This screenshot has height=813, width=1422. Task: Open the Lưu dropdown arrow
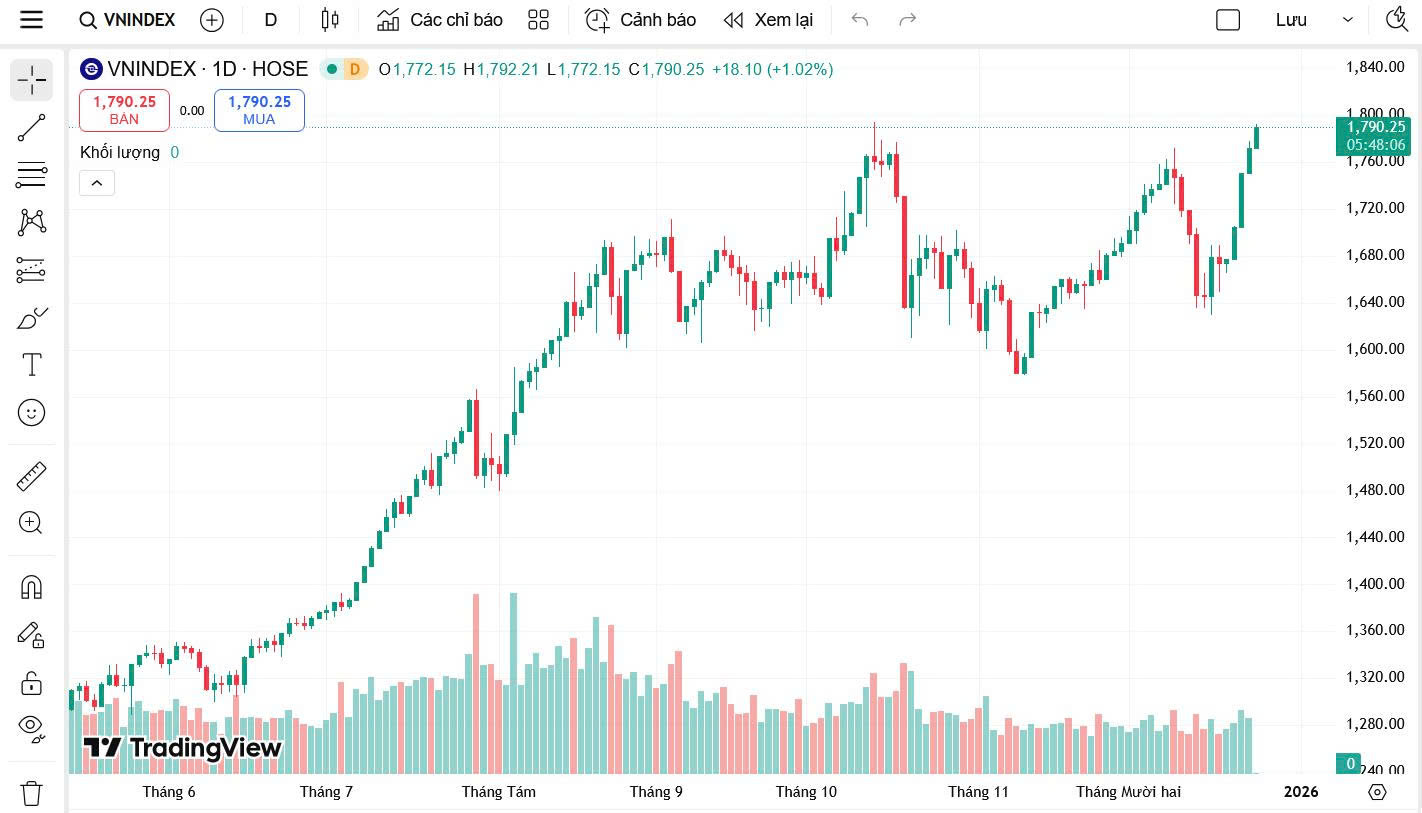[x=1348, y=20]
